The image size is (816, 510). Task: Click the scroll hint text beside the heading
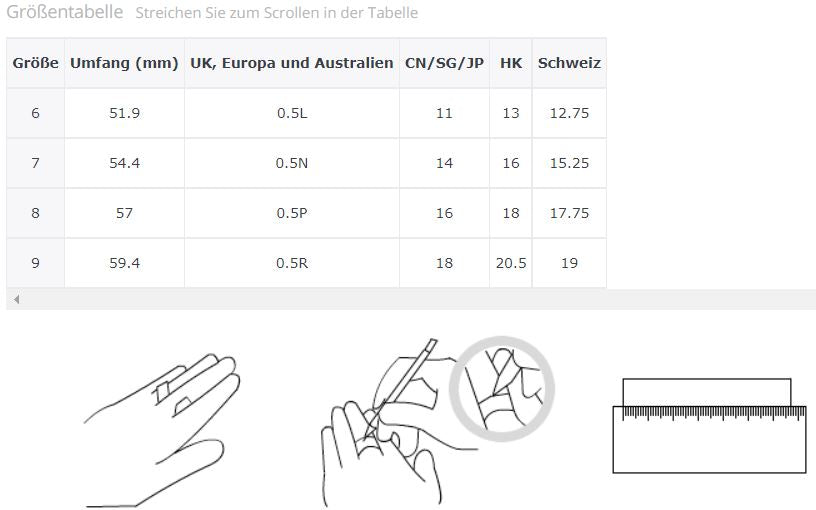pyautogui.click(x=276, y=14)
